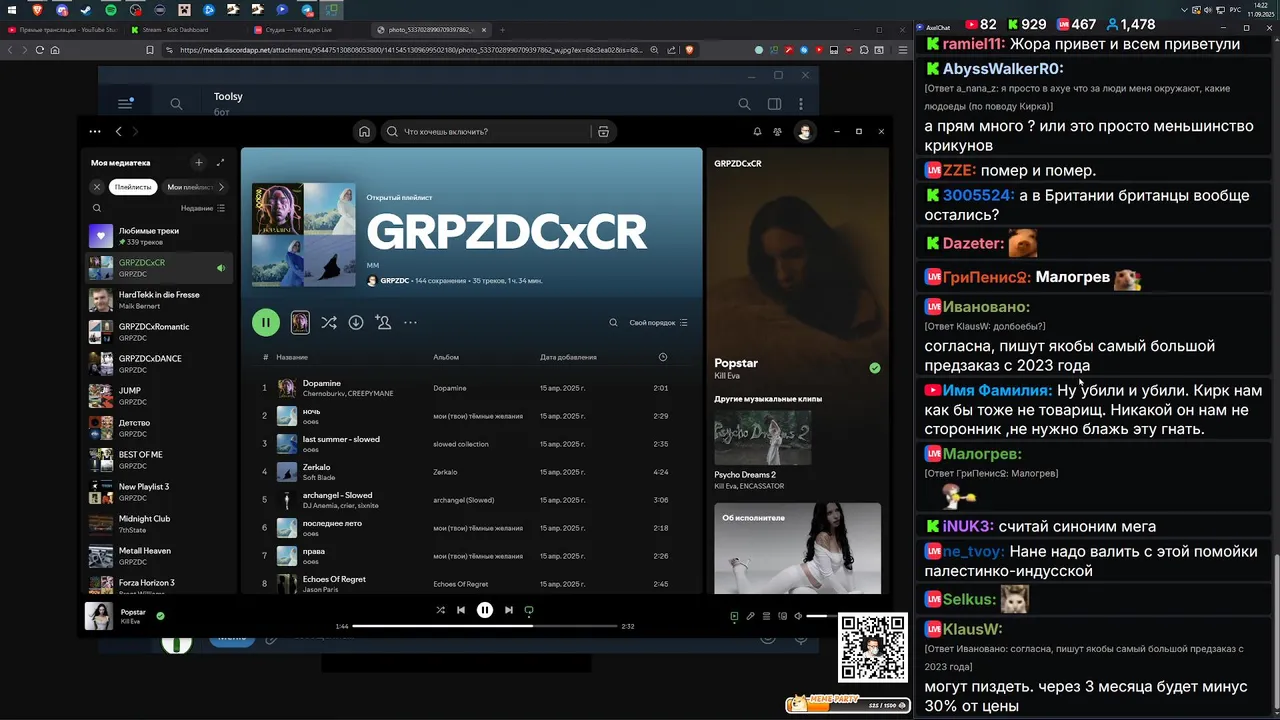Pause the track in the bottom player
Image resolution: width=1280 pixels, height=720 pixels.
[485, 610]
